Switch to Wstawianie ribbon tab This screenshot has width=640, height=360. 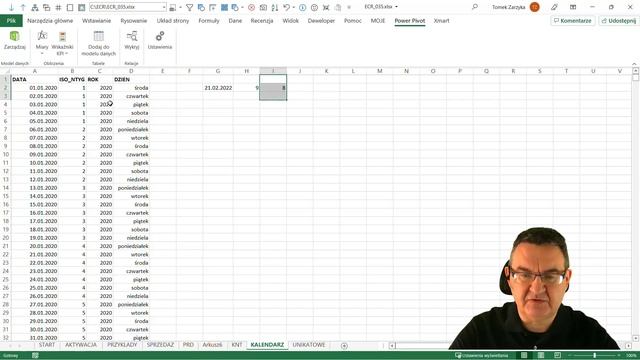click(x=96, y=20)
